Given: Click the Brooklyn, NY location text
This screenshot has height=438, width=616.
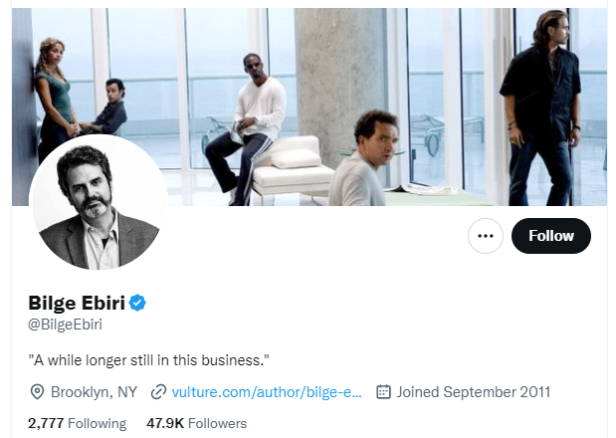Looking at the screenshot, I should point(94,391).
